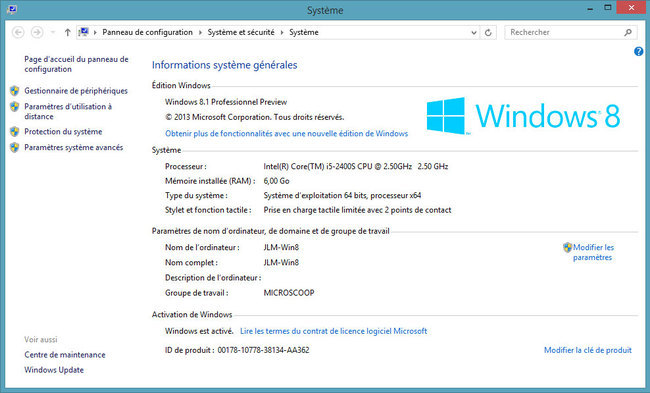Expand the chevron after Système et sécurité
Viewport: 650px width, 393px height.
point(282,32)
